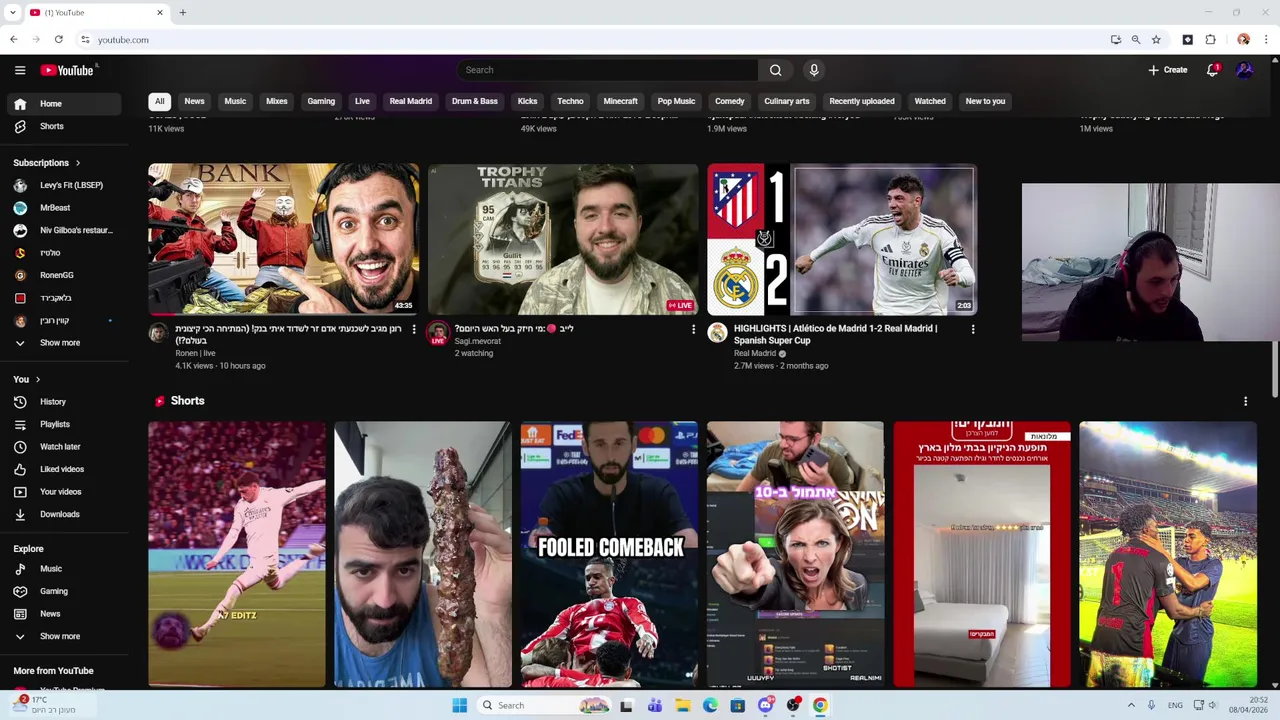
Task: Open options menu for Ronen video
Action: (x=414, y=329)
